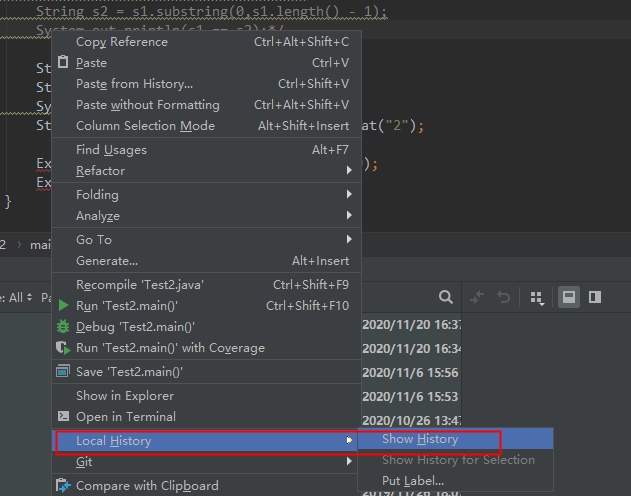Click the green bug Debug icon
This screenshot has height=496, width=631.
63,326
